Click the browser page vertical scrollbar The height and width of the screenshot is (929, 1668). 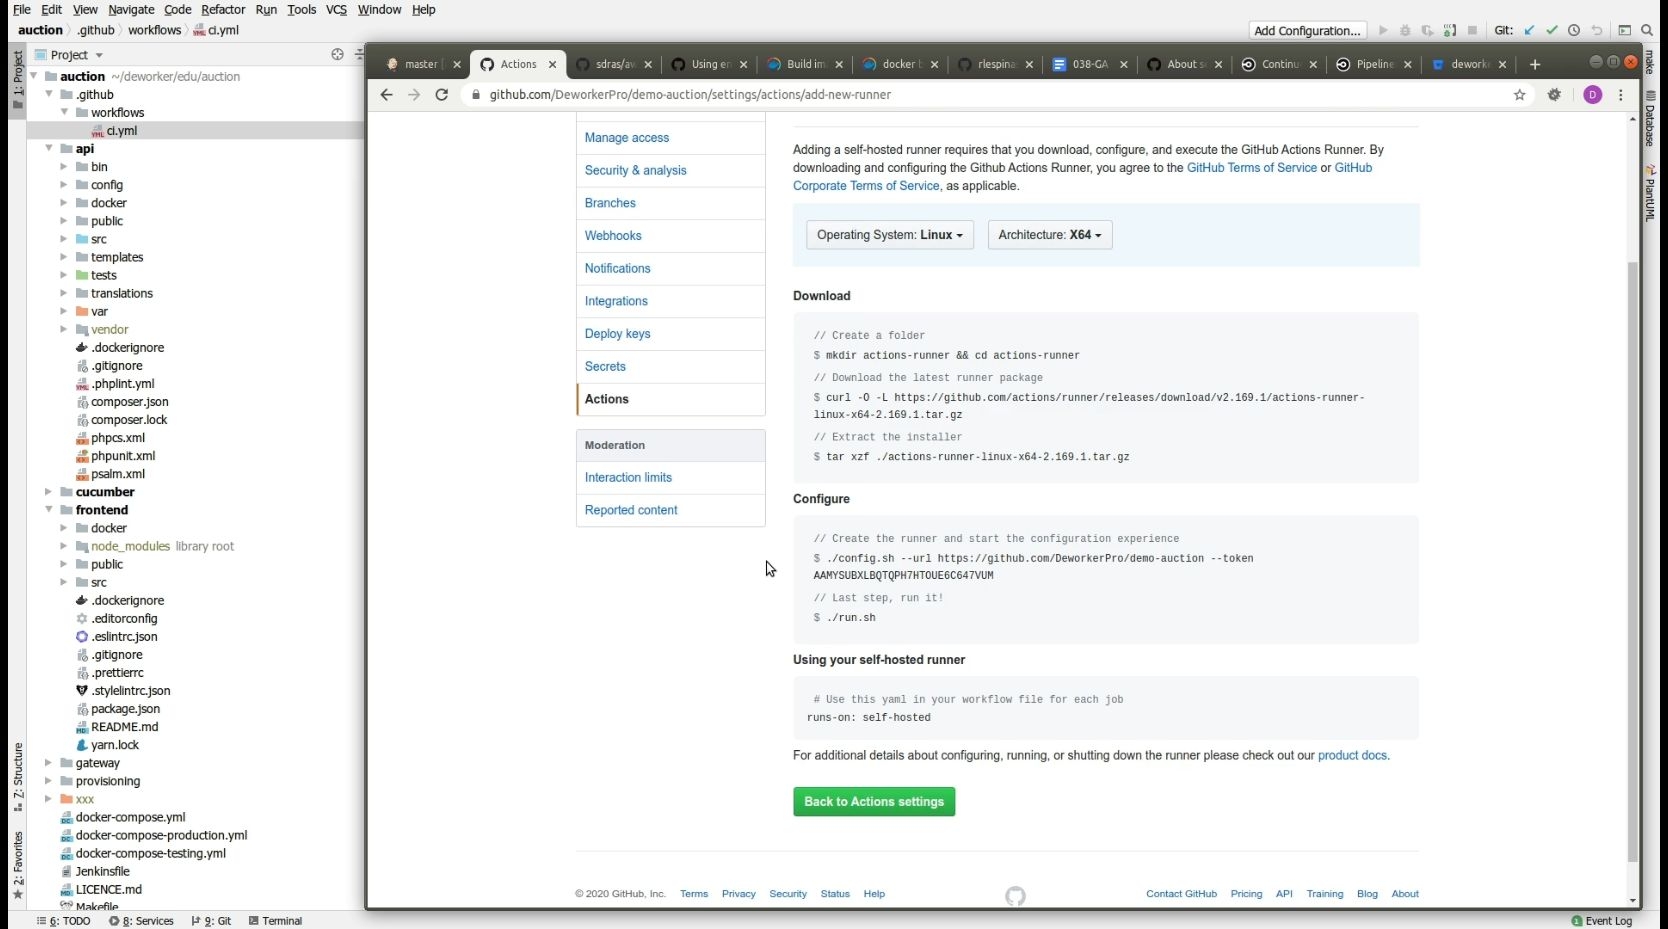tap(1633, 560)
